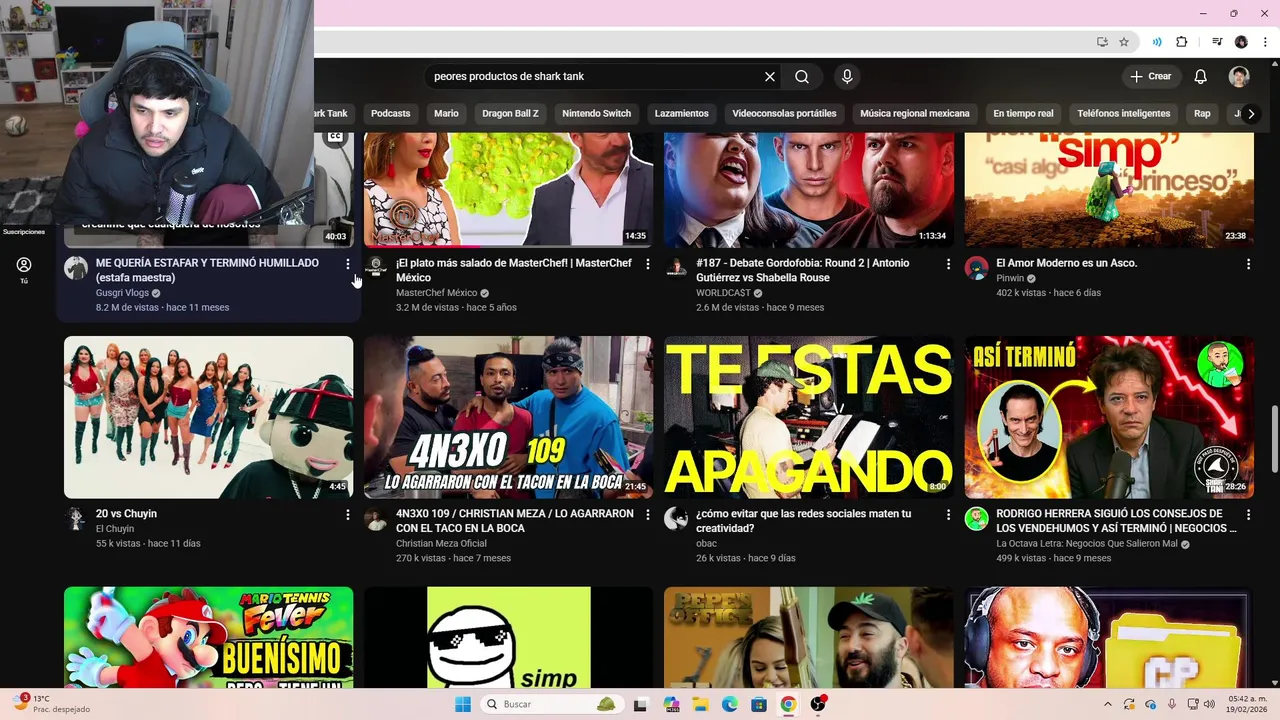The height and width of the screenshot is (720, 1280).
Task: Click La Octava Letra channel avatar
Action: 976,519
